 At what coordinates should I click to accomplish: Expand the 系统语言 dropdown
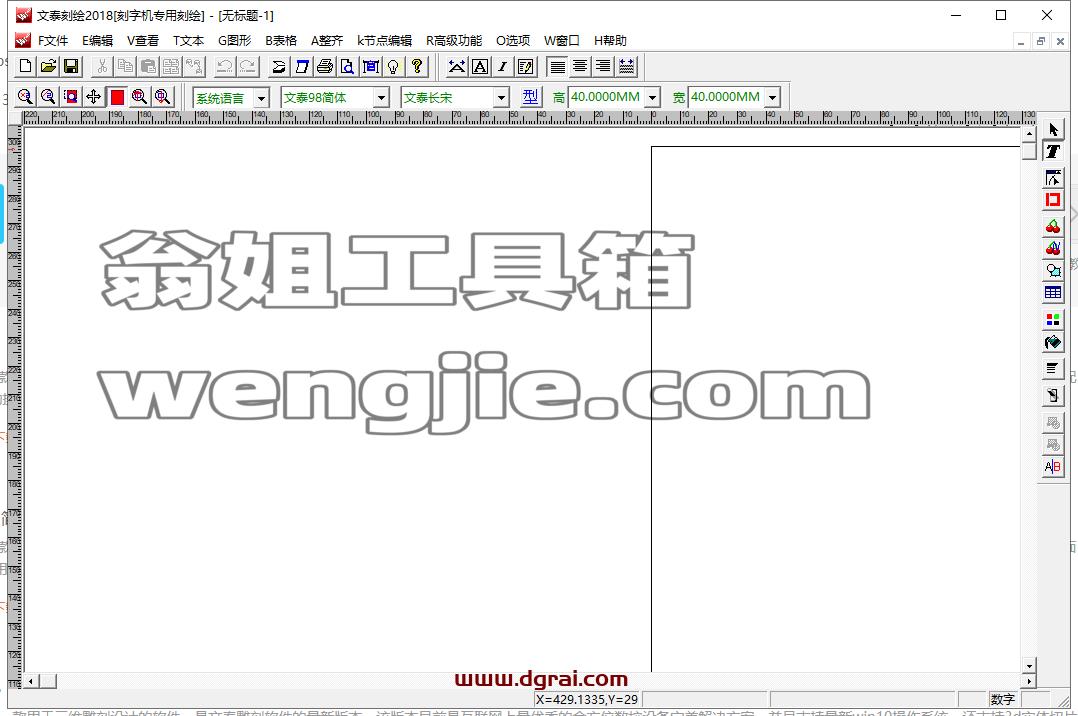[x=261, y=98]
